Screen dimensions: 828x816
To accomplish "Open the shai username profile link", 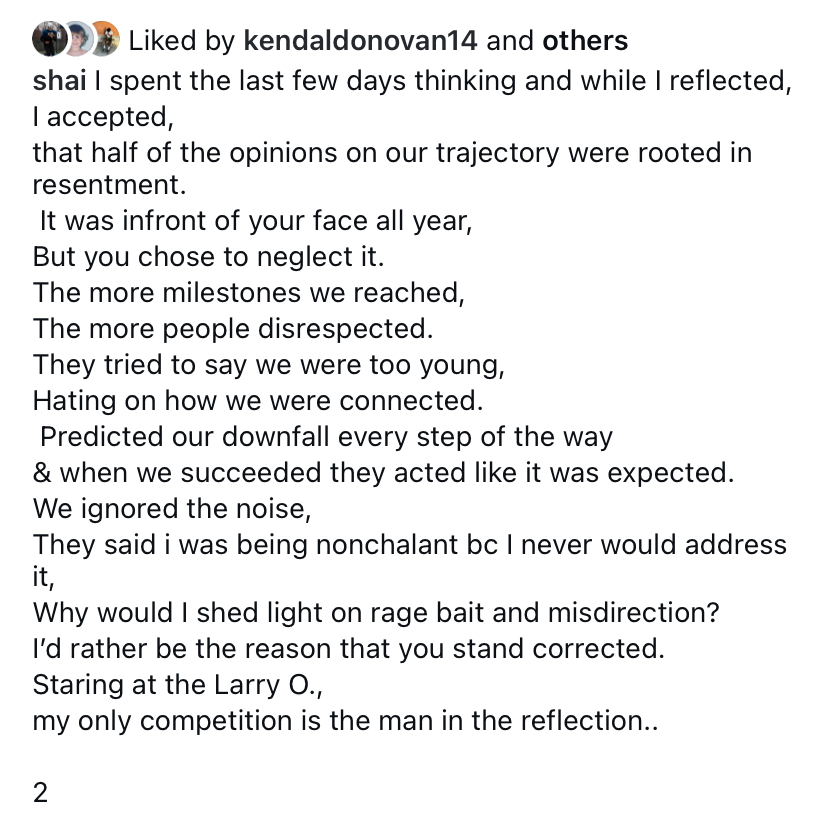I will pos(59,81).
